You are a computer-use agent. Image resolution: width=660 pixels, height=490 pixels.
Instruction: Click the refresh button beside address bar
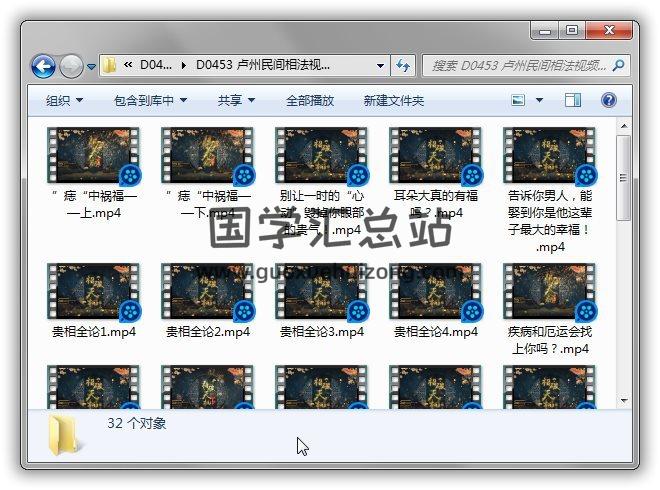tap(404, 66)
